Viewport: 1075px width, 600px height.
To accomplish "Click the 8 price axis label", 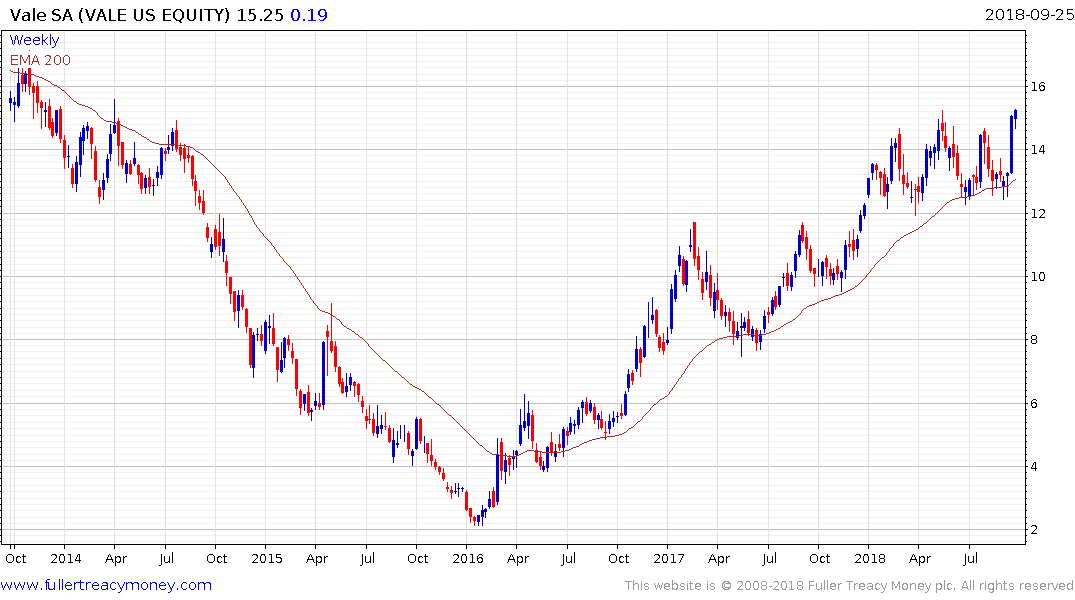I will pos(1035,339).
